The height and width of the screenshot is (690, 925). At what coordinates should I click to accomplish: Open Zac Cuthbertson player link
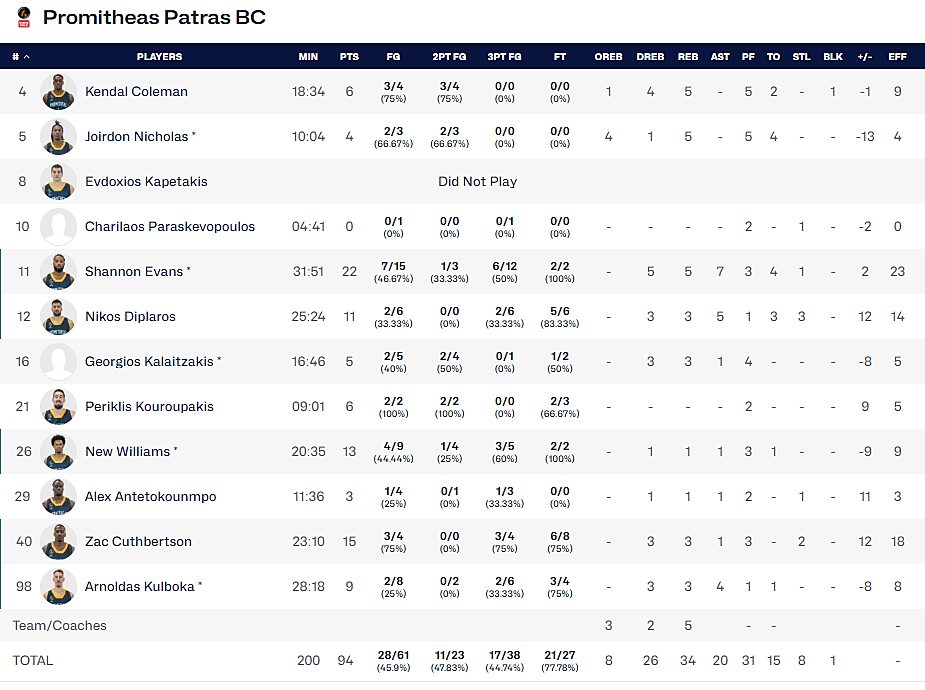(x=138, y=541)
